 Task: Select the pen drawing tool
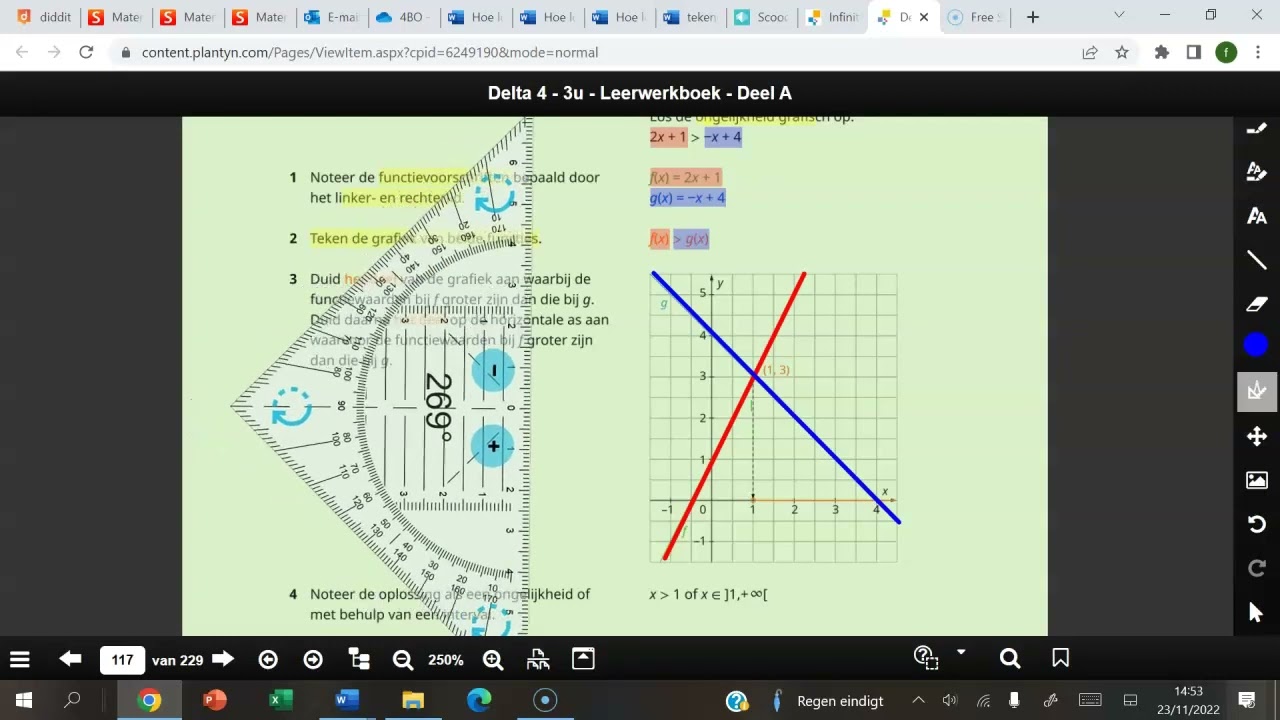[1256, 127]
